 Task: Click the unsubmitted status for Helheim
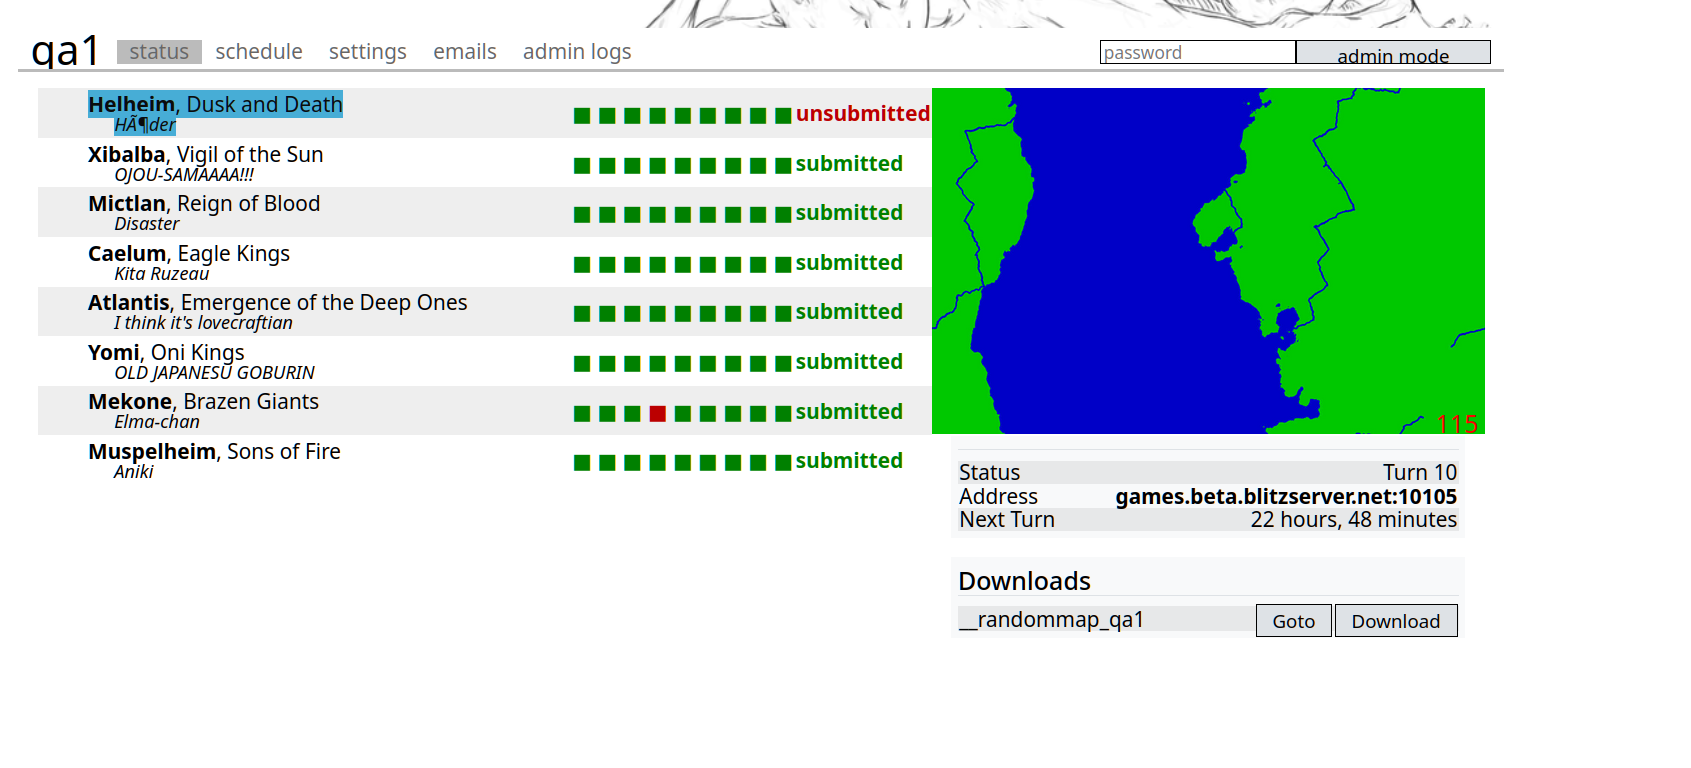click(862, 114)
